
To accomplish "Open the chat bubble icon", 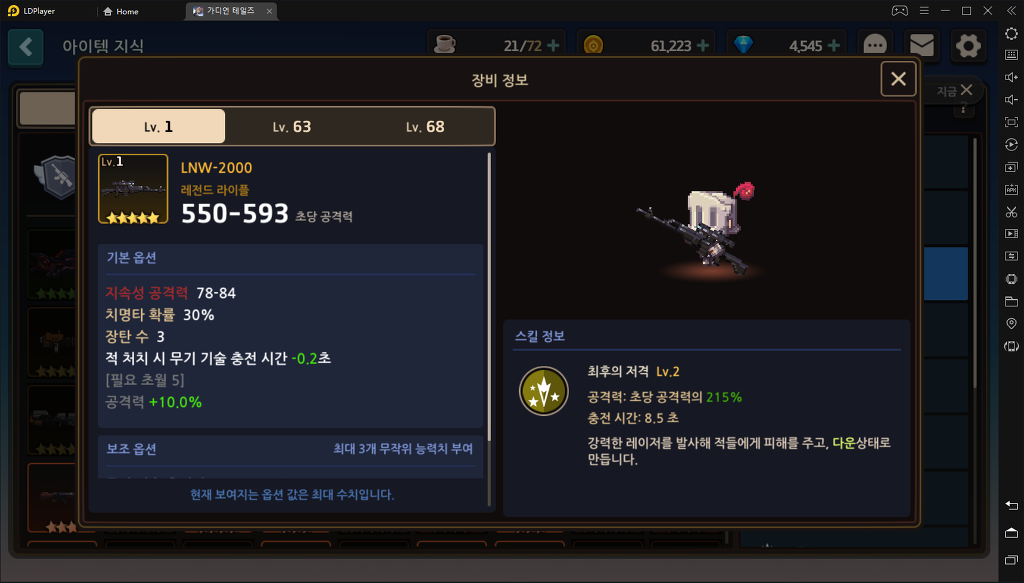I will coord(875,46).
